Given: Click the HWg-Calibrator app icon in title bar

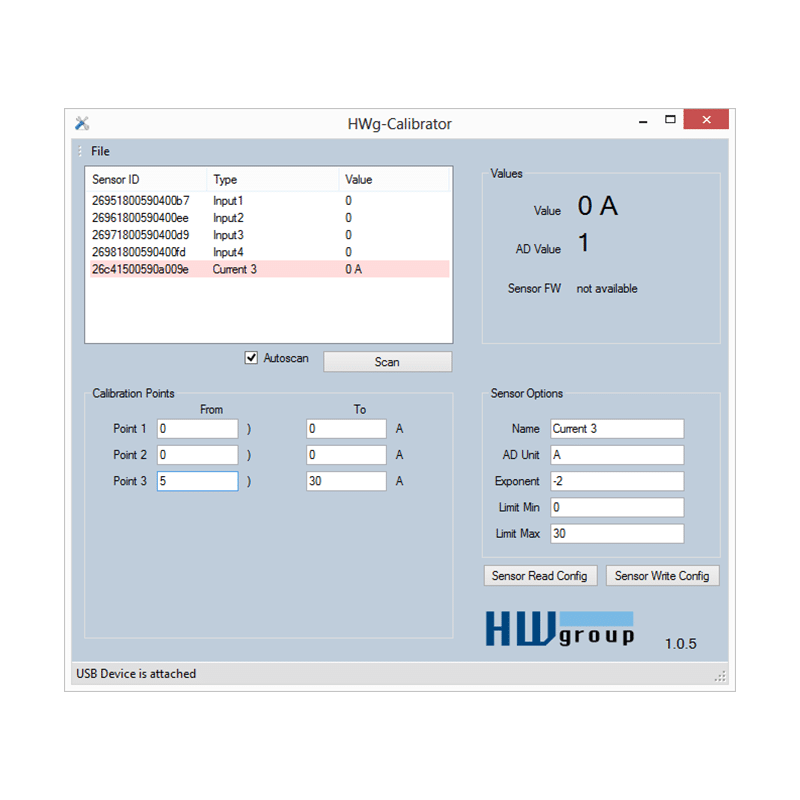Looking at the screenshot, I should point(82,123).
